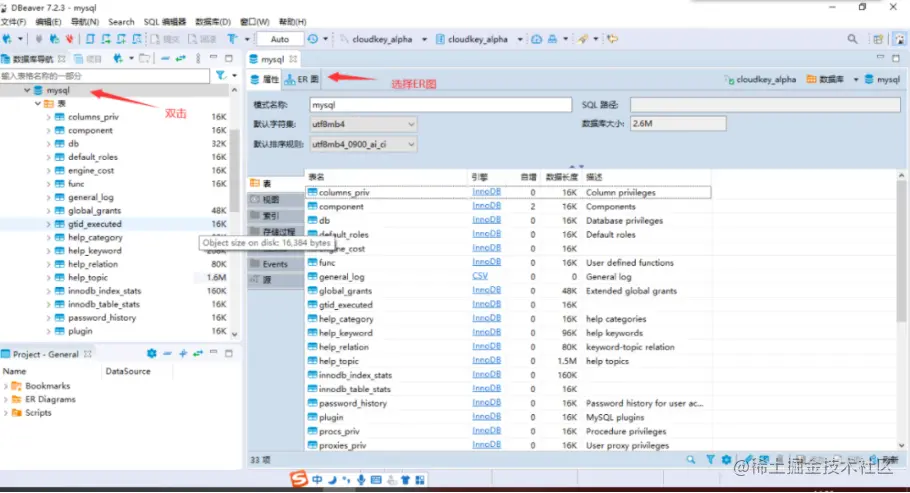Click the InnoDB link in columns_priv row
Image resolution: width=910 pixels, height=493 pixels.
click(x=486, y=192)
